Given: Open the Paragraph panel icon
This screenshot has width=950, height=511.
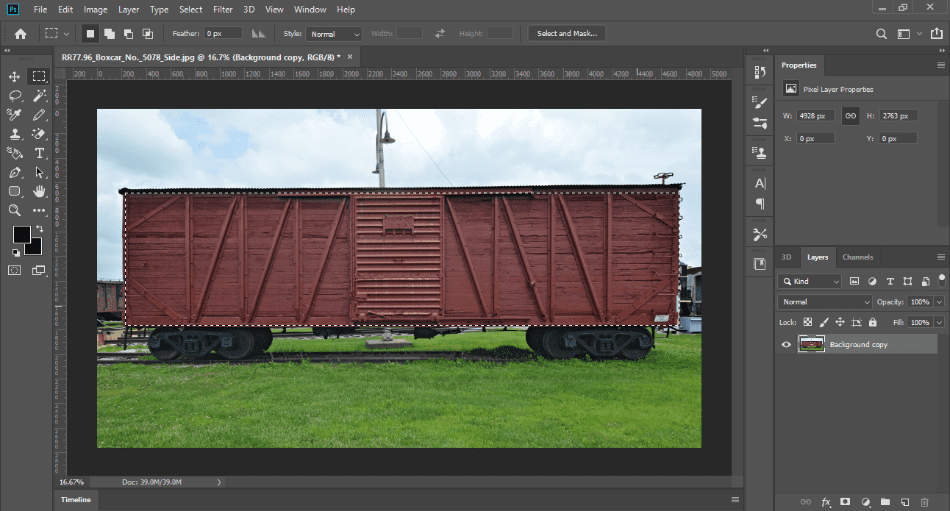Looking at the screenshot, I should click(x=760, y=204).
